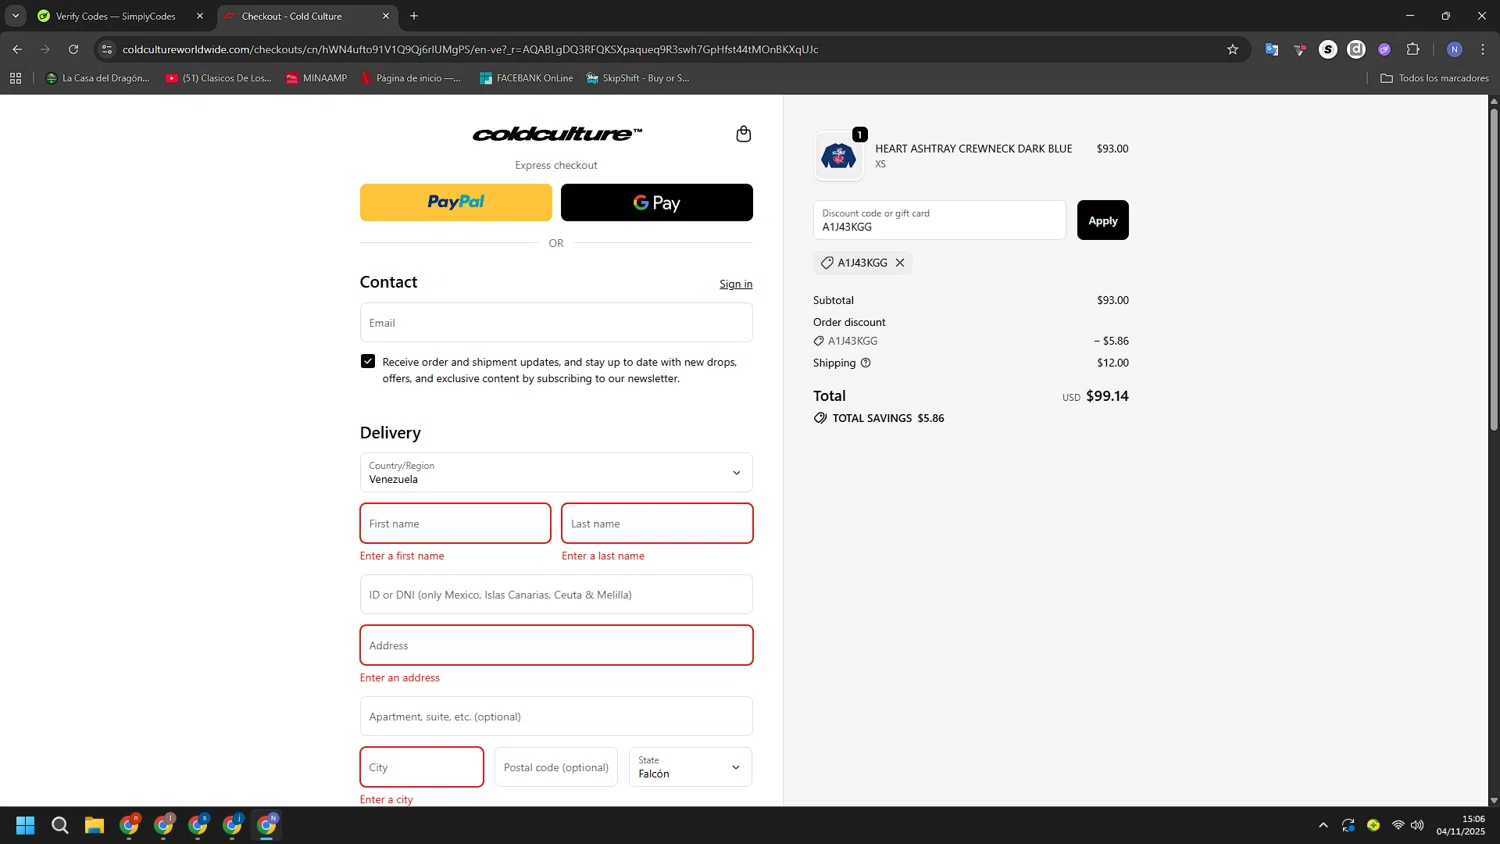The width and height of the screenshot is (1500, 844).
Task: Click the shipping info question mark icon
Action: (866, 363)
